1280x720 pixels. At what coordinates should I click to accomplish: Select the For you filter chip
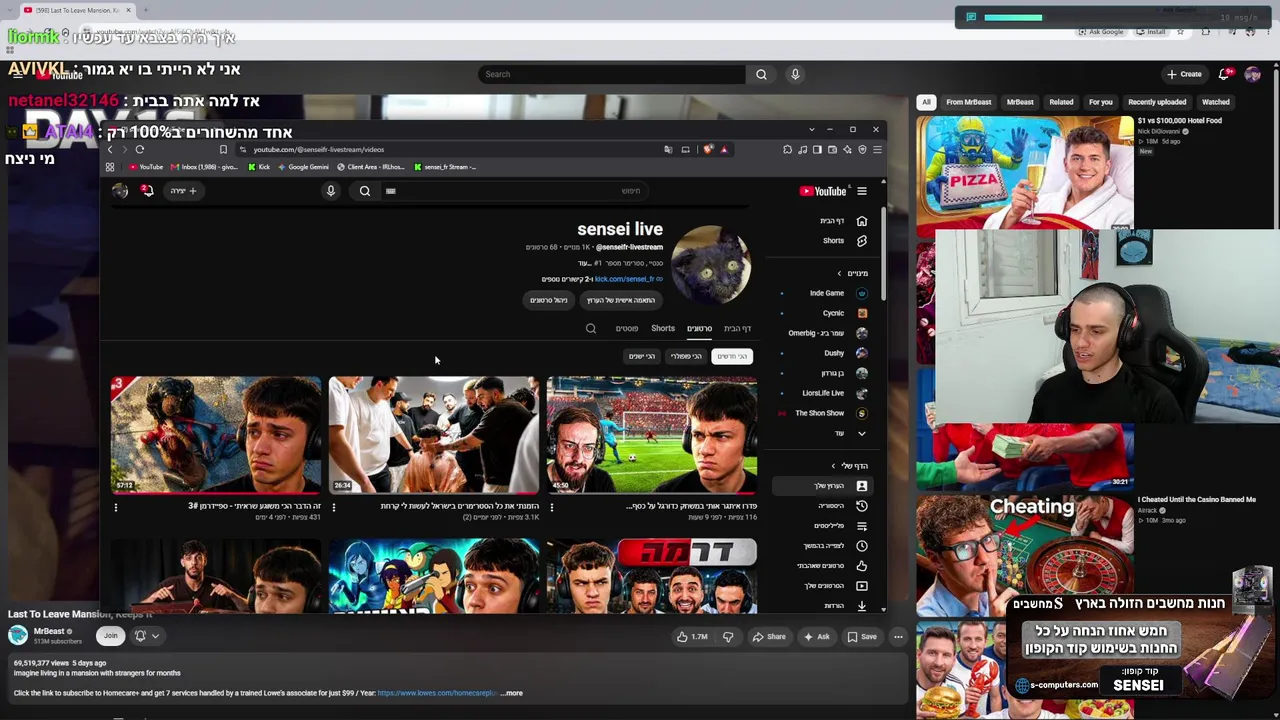click(x=1100, y=102)
